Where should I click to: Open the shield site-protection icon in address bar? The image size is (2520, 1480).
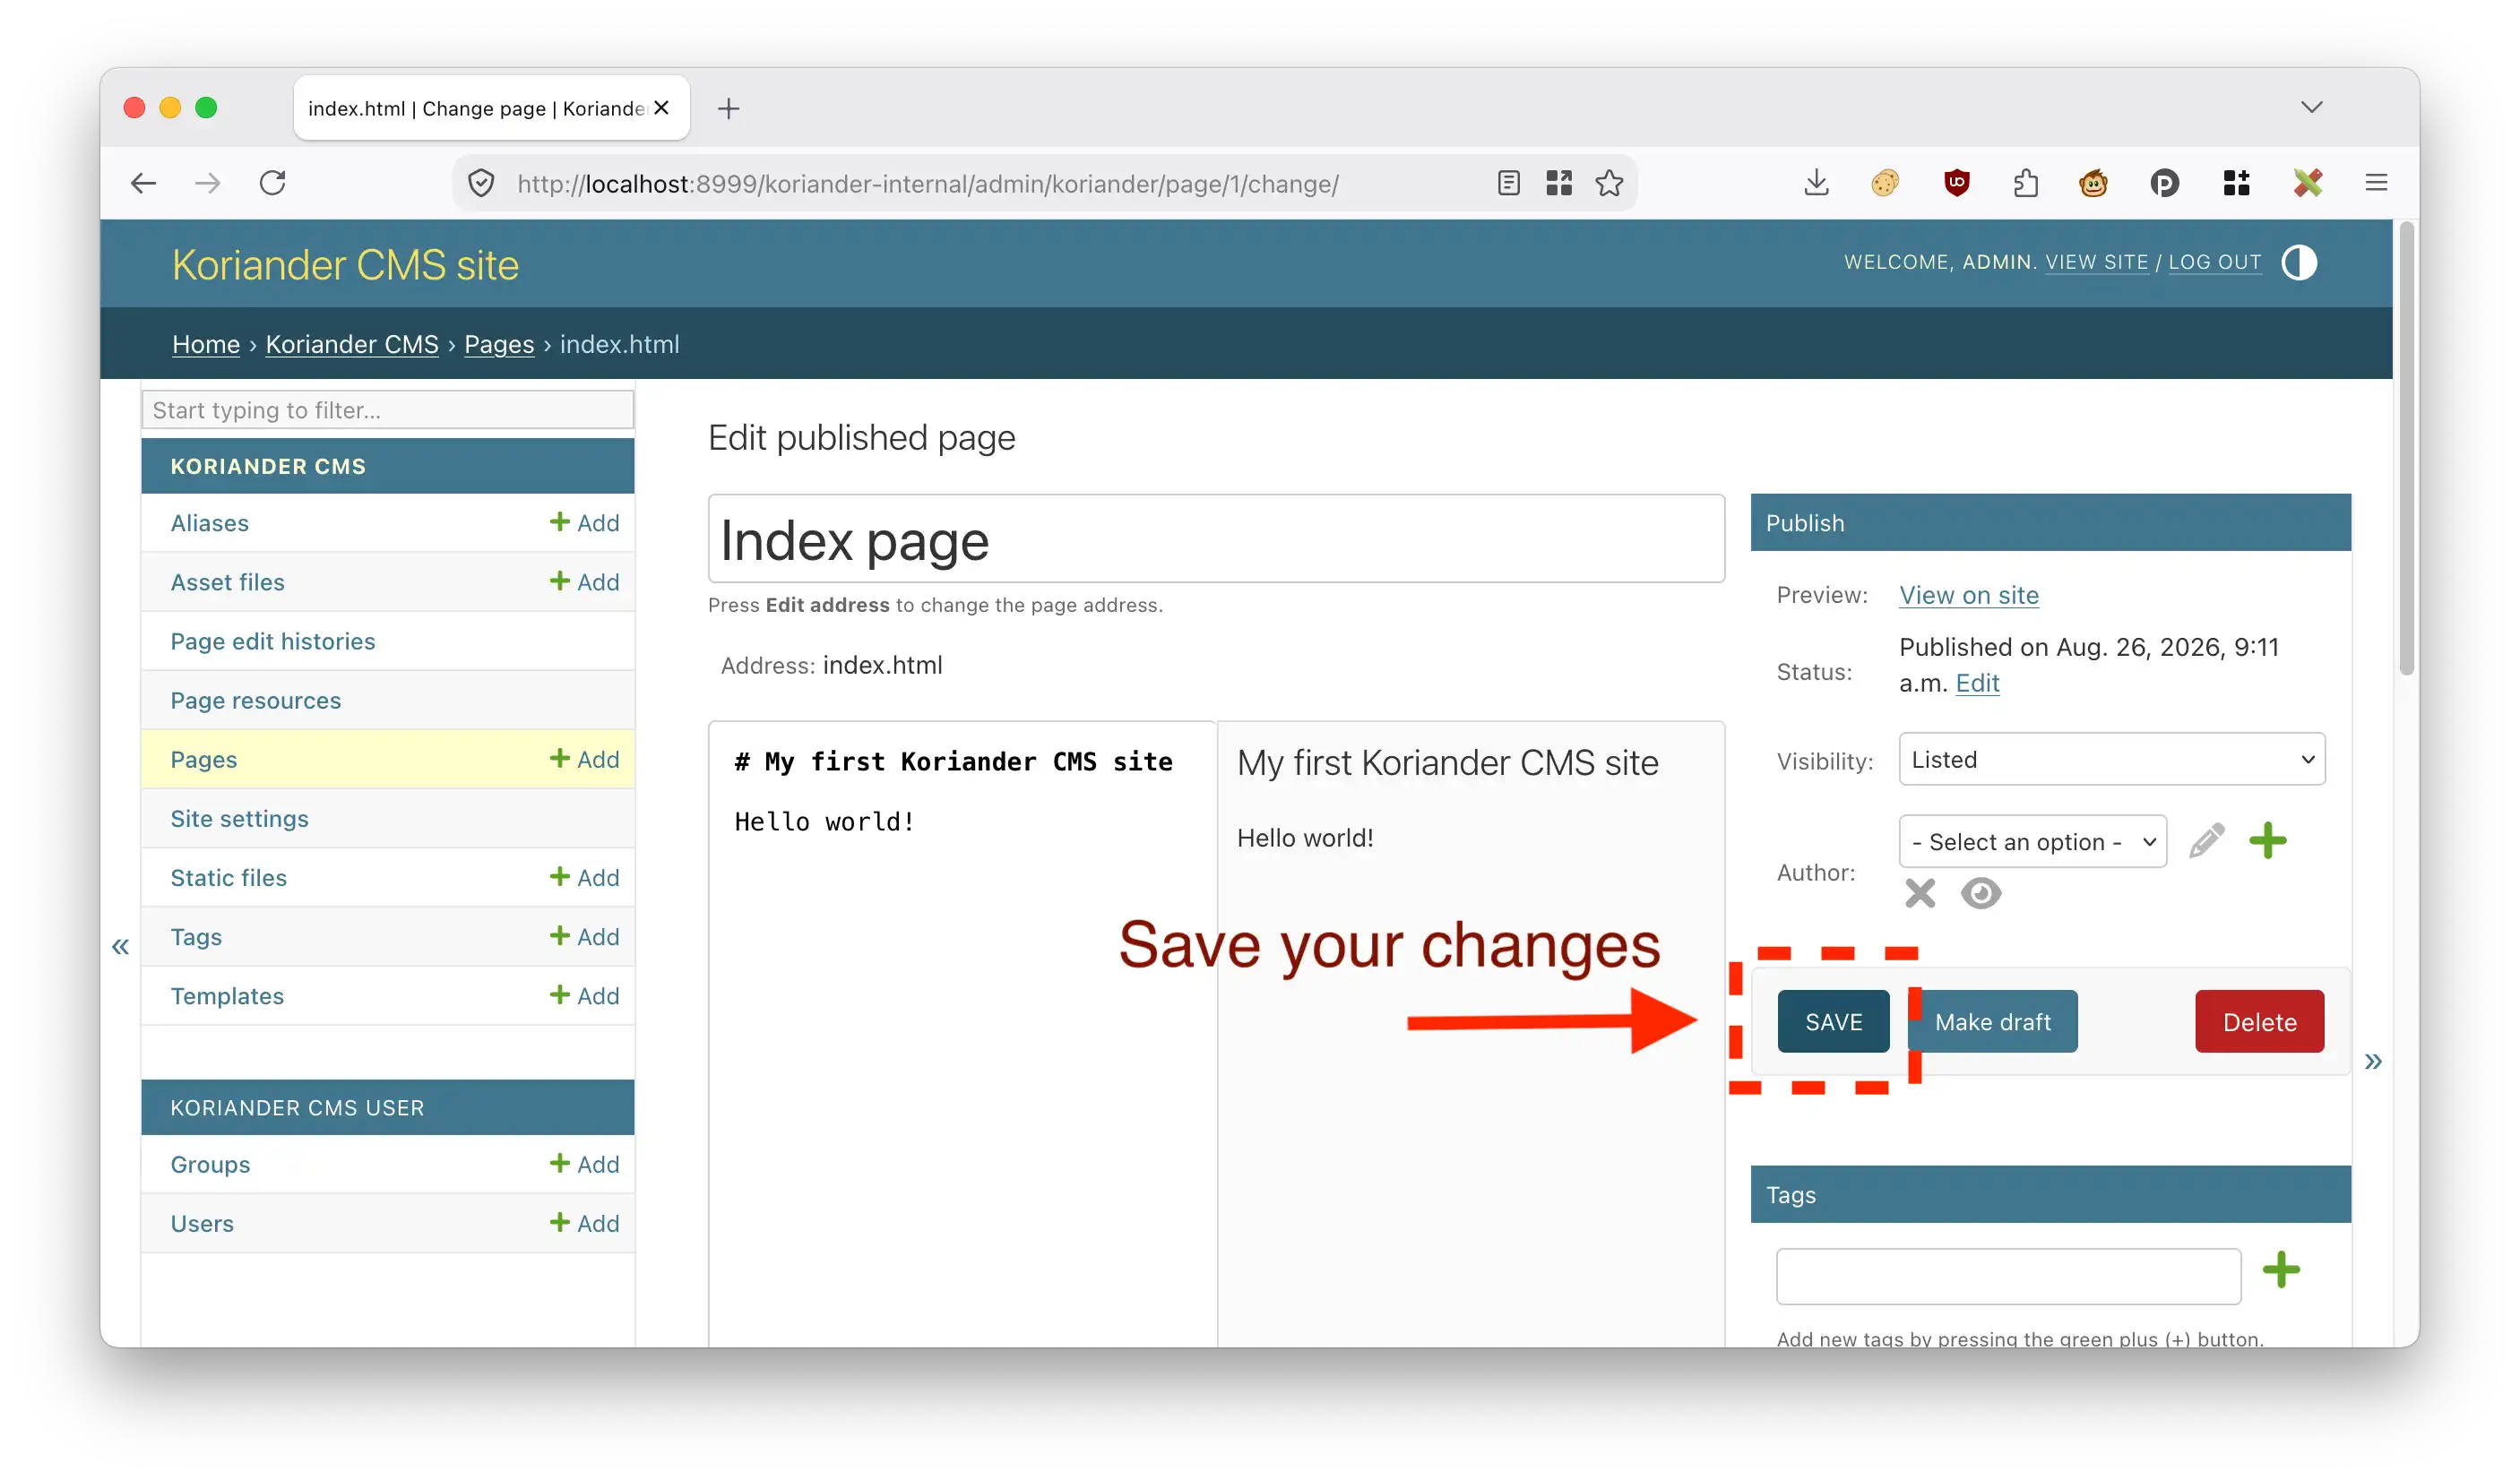point(481,184)
